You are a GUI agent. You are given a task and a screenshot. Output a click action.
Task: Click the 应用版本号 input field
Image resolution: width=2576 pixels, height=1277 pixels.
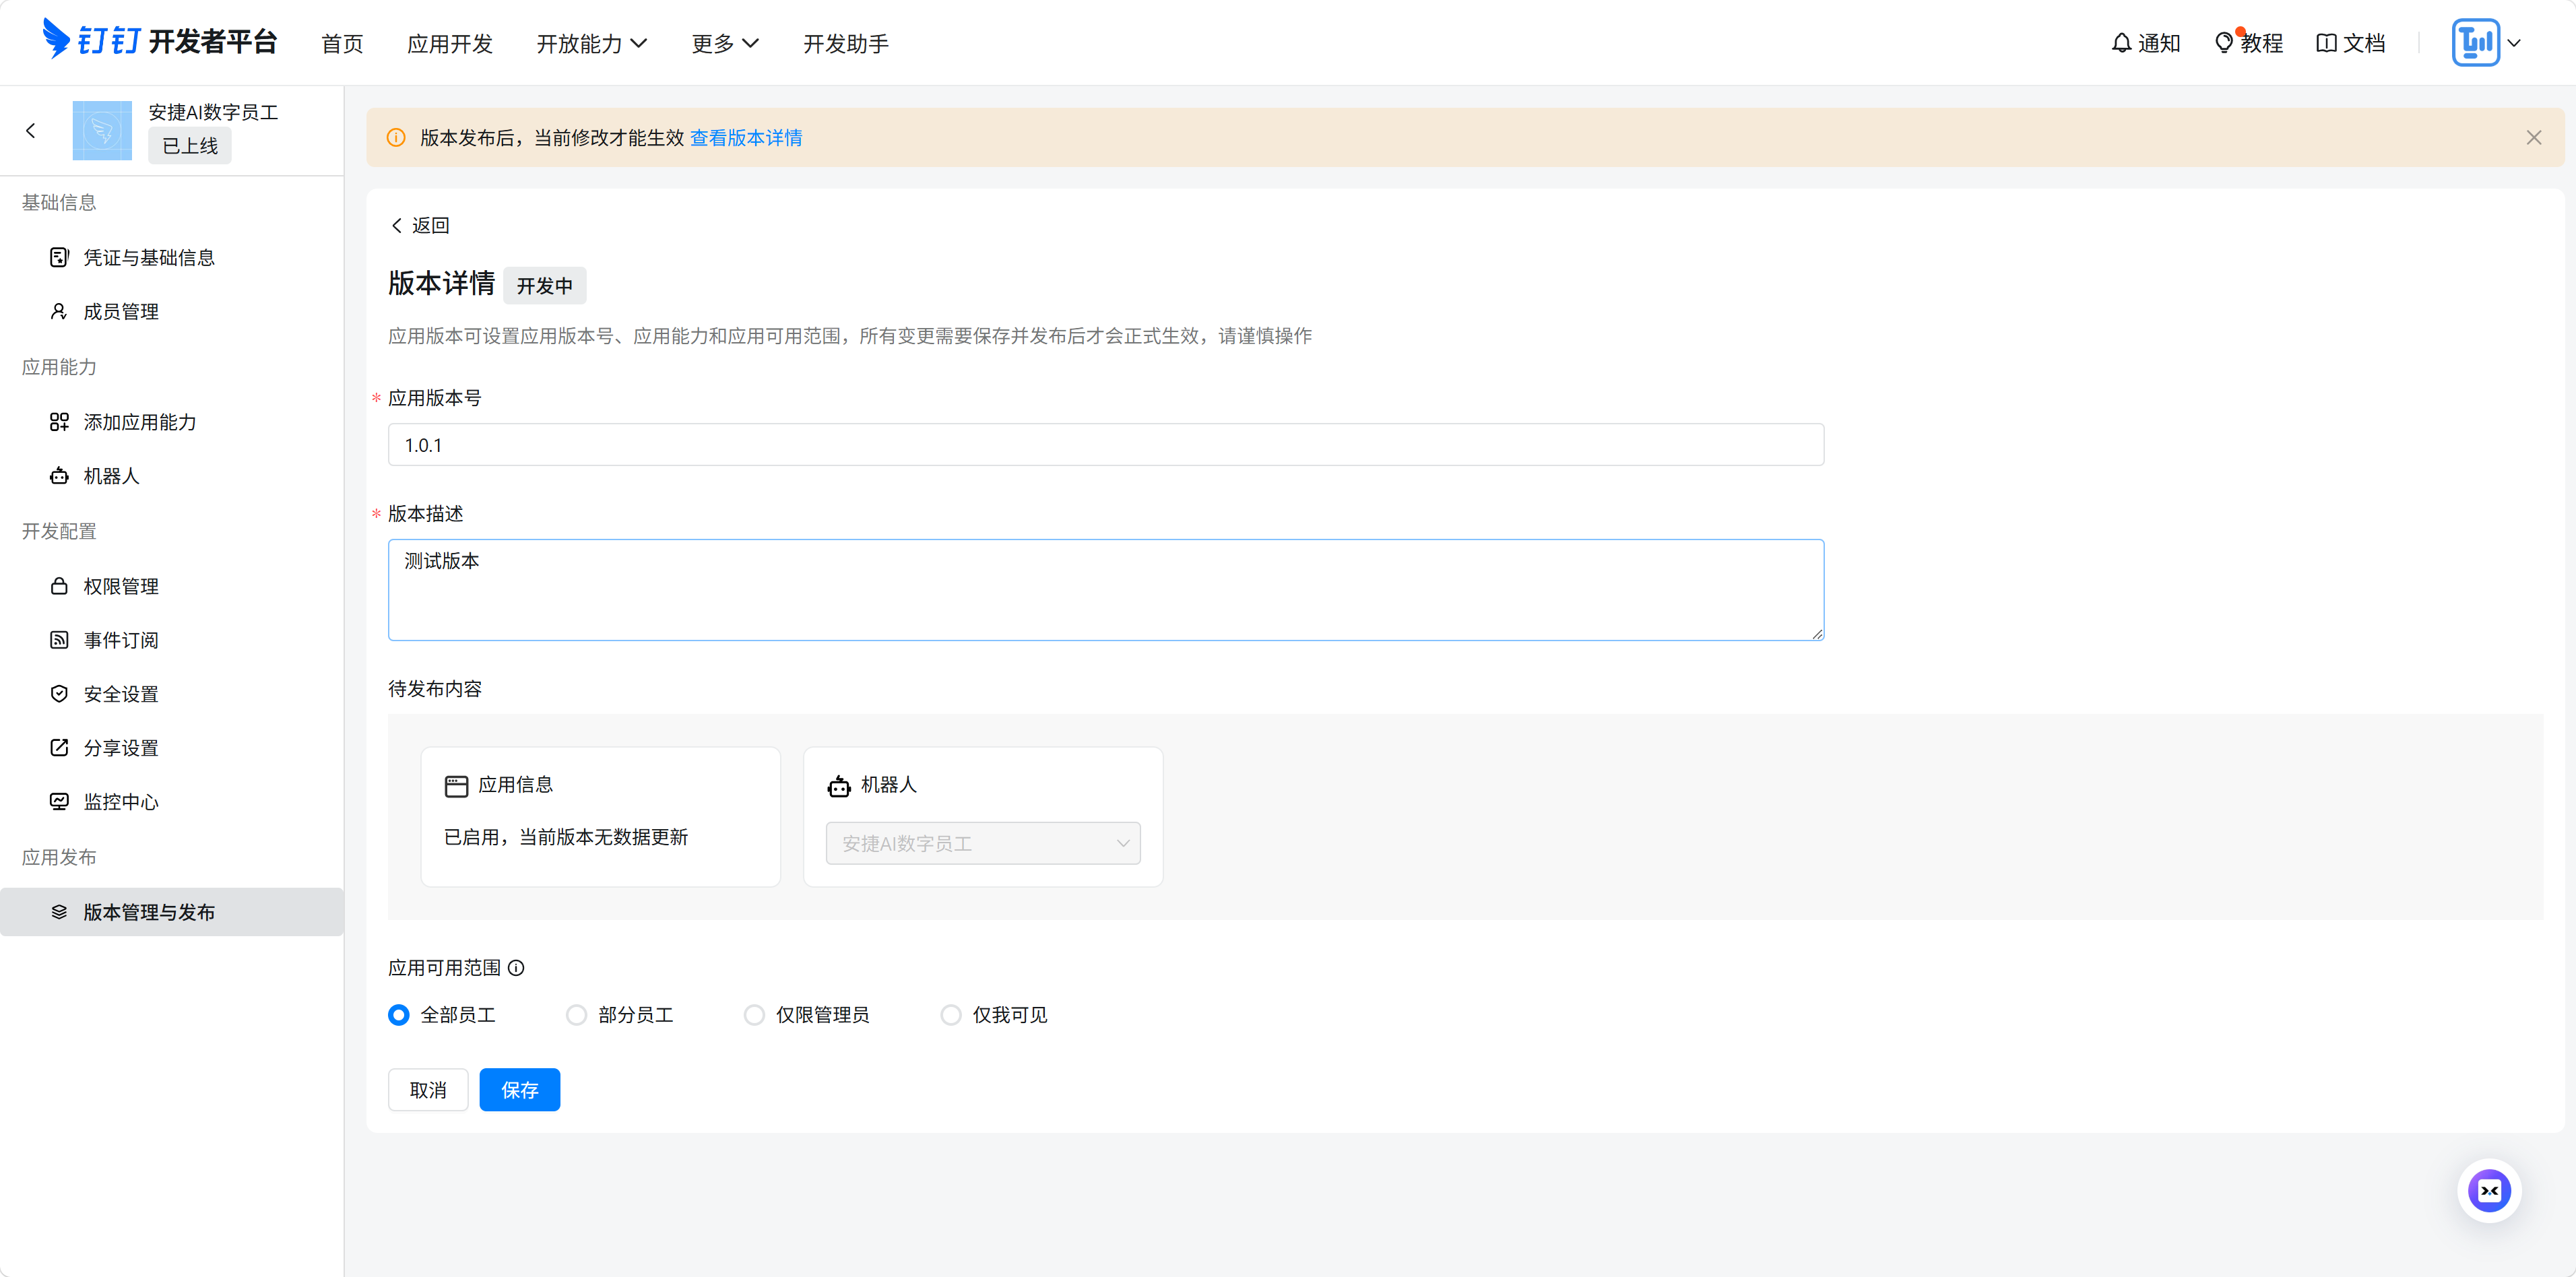point(1106,445)
